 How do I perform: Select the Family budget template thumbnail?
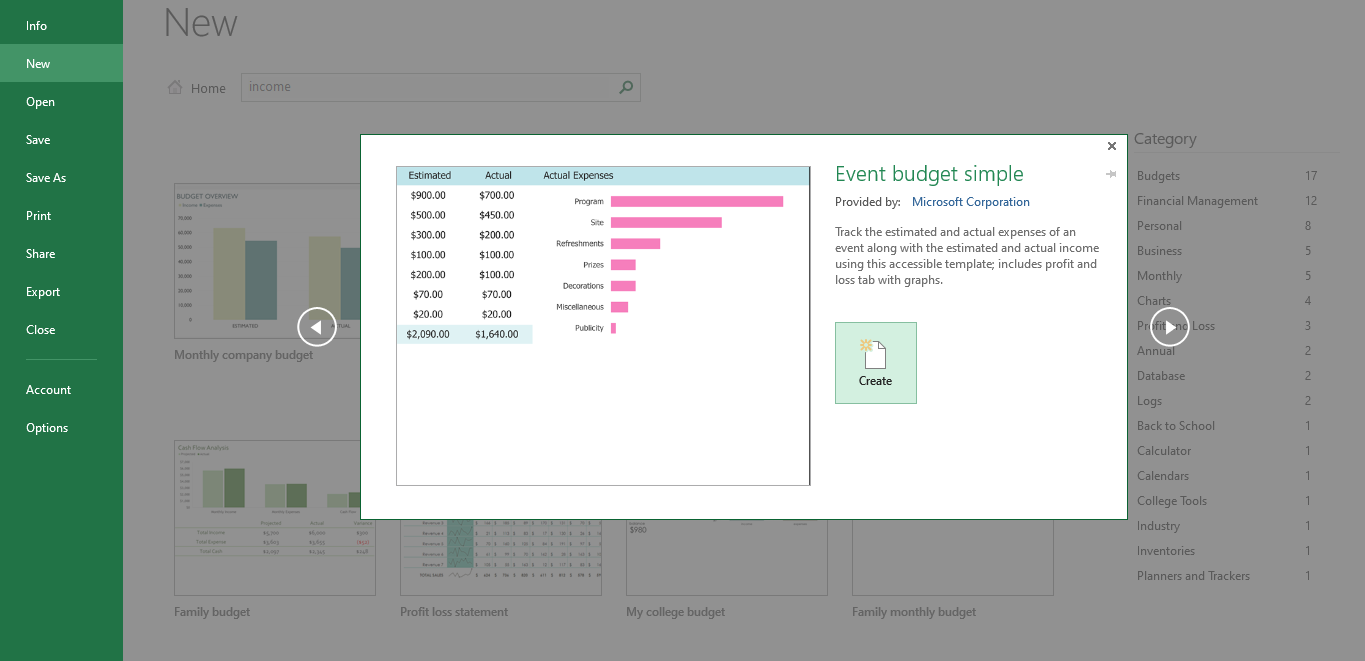(x=274, y=518)
